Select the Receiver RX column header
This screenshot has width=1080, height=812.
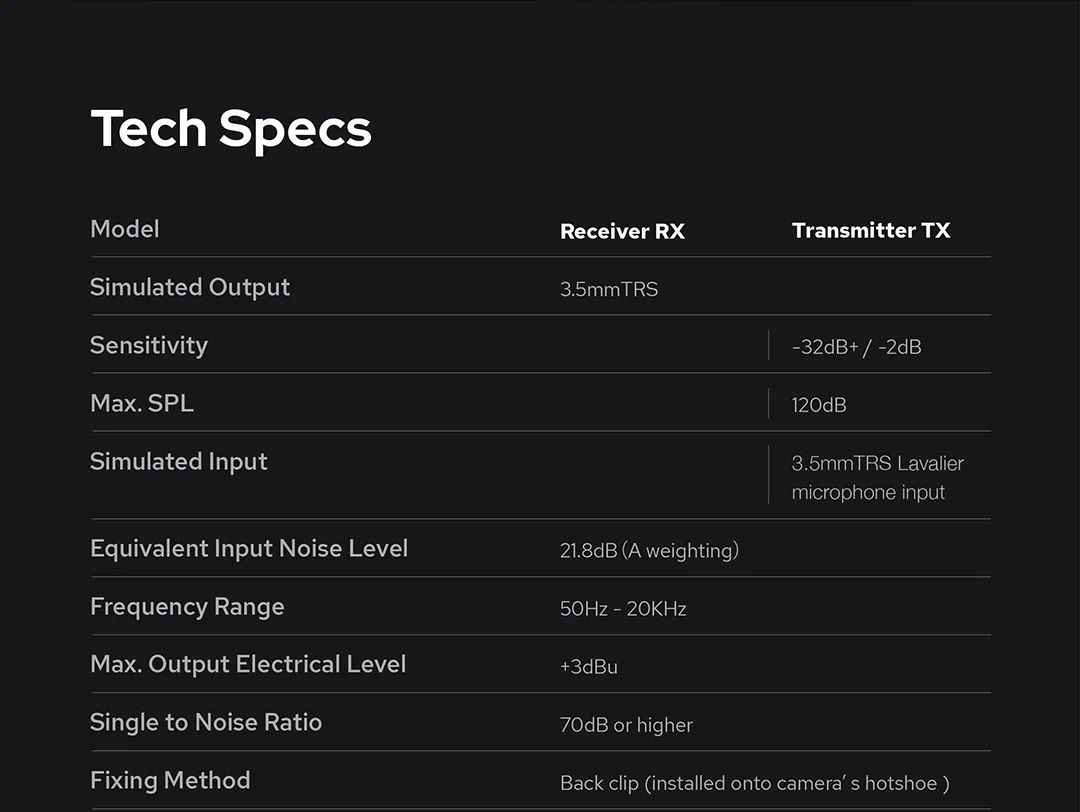pos(622,231)
